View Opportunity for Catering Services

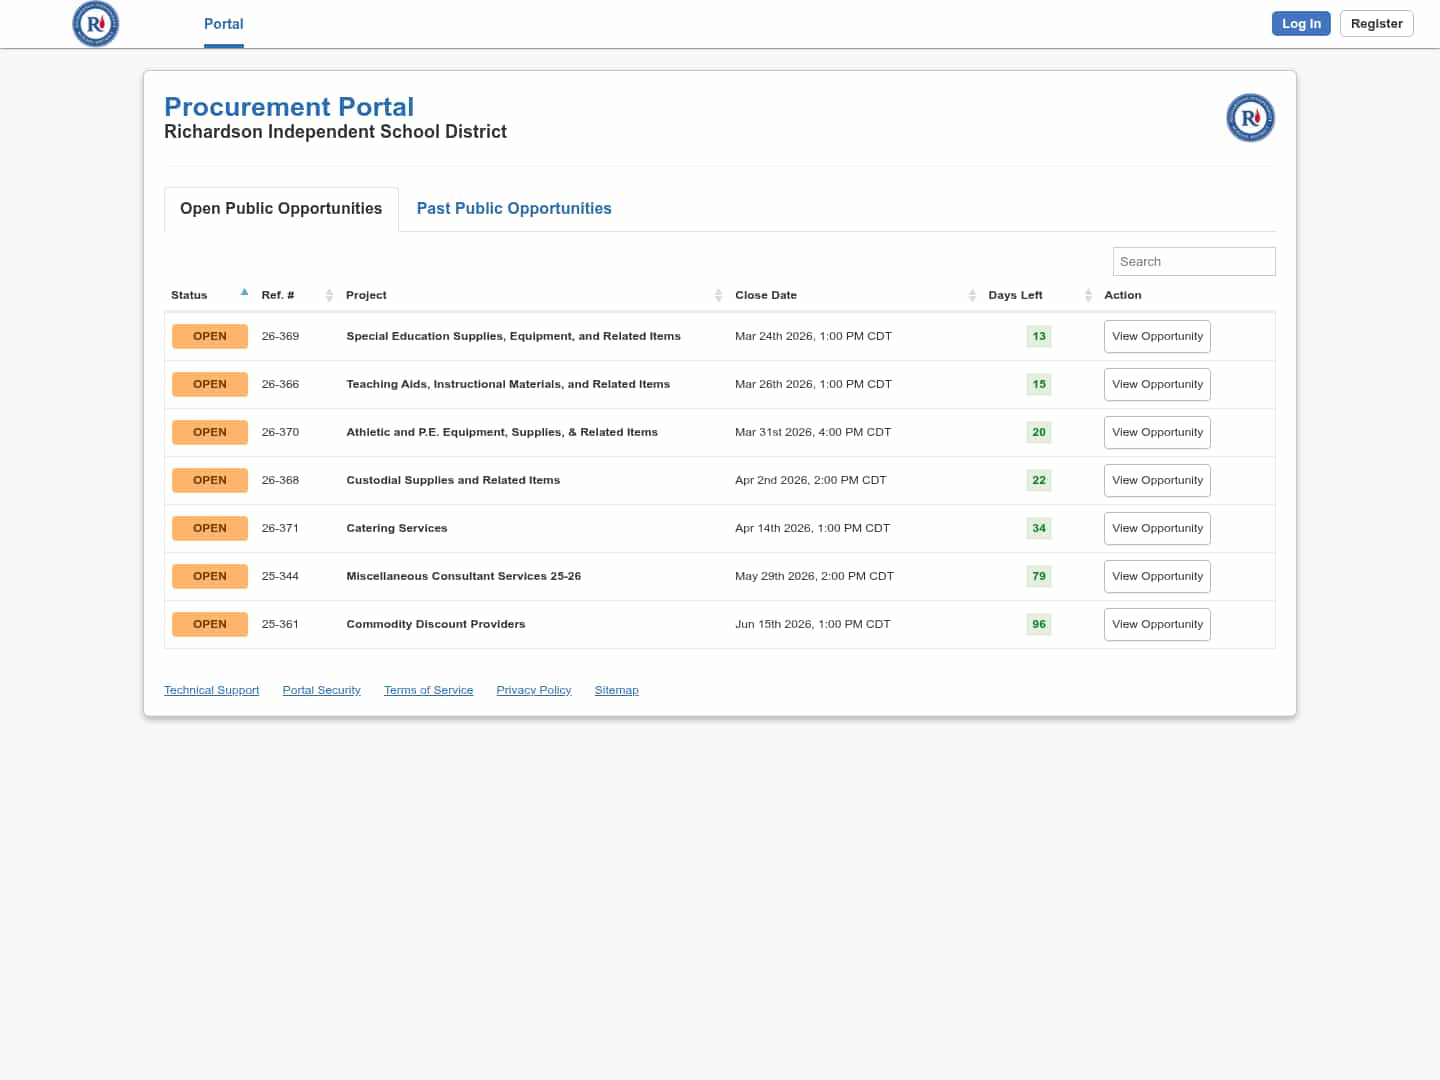click(x=1157, y=528)
